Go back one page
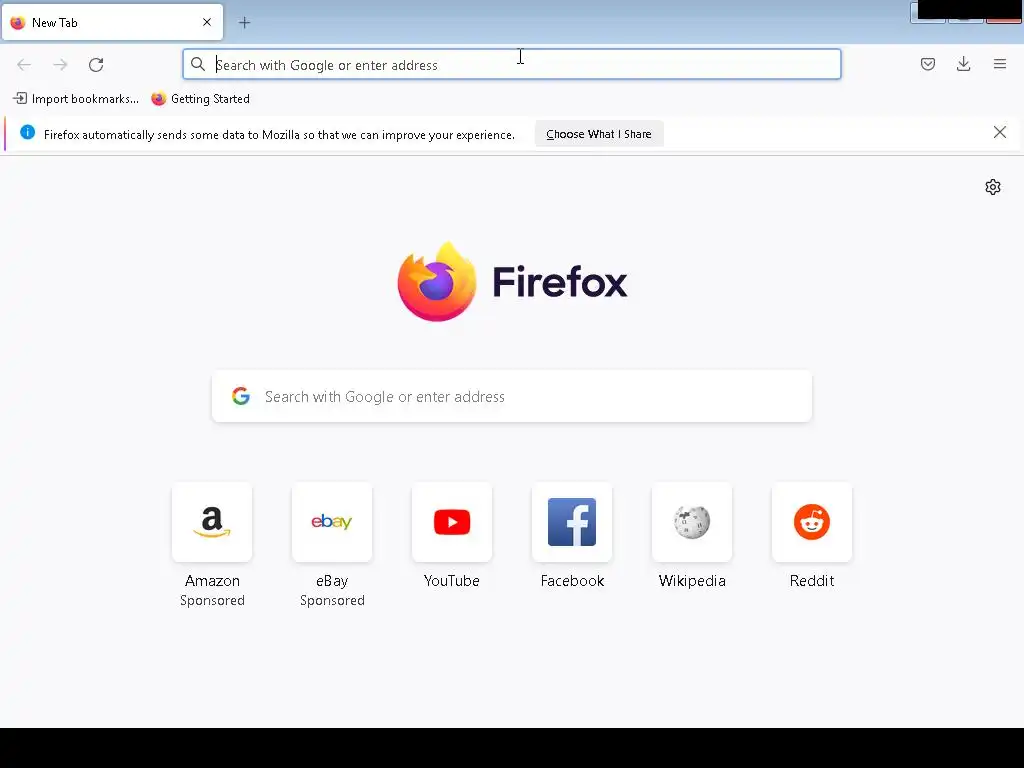Screen dimensions: 1024x768 point(24,65)
